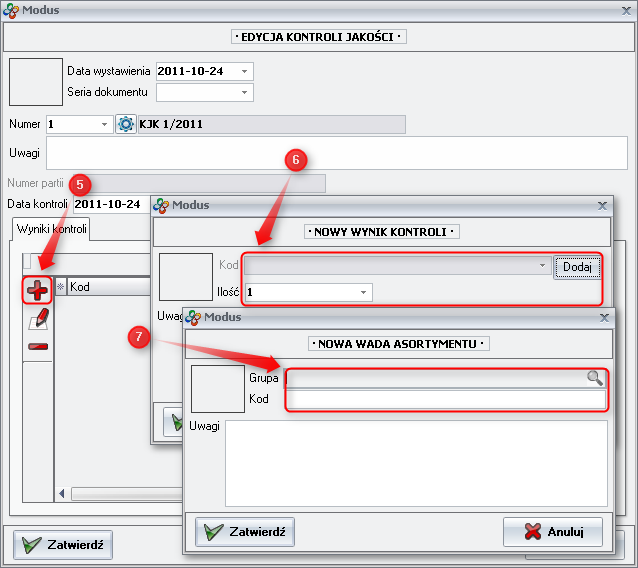This screenshot has width=638, height=568.
Task: Click image placeholder in Nowy wynik kontroli
Action: pyautogui.click(x=186, y=277)
